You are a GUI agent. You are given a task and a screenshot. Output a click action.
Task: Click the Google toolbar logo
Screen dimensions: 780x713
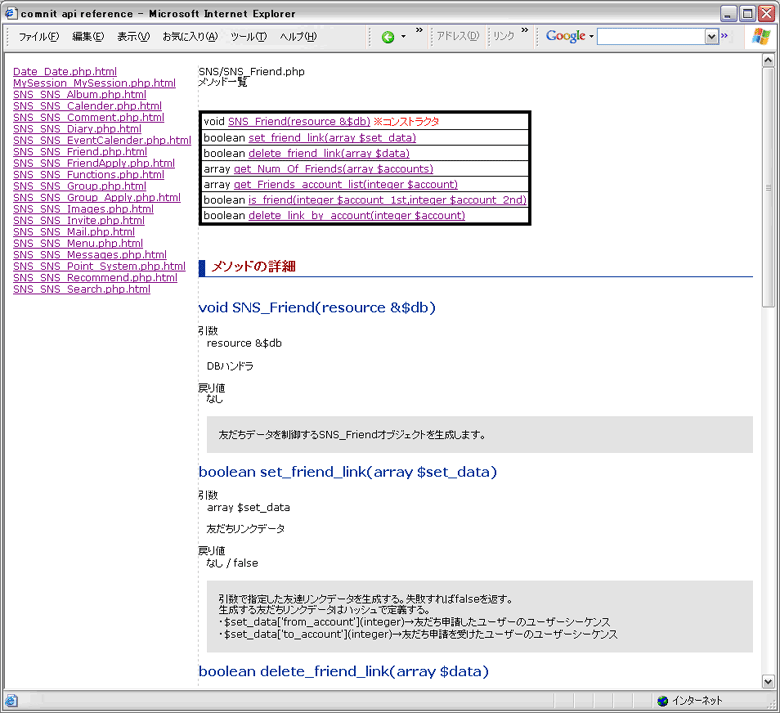click(x=565, y=36)
